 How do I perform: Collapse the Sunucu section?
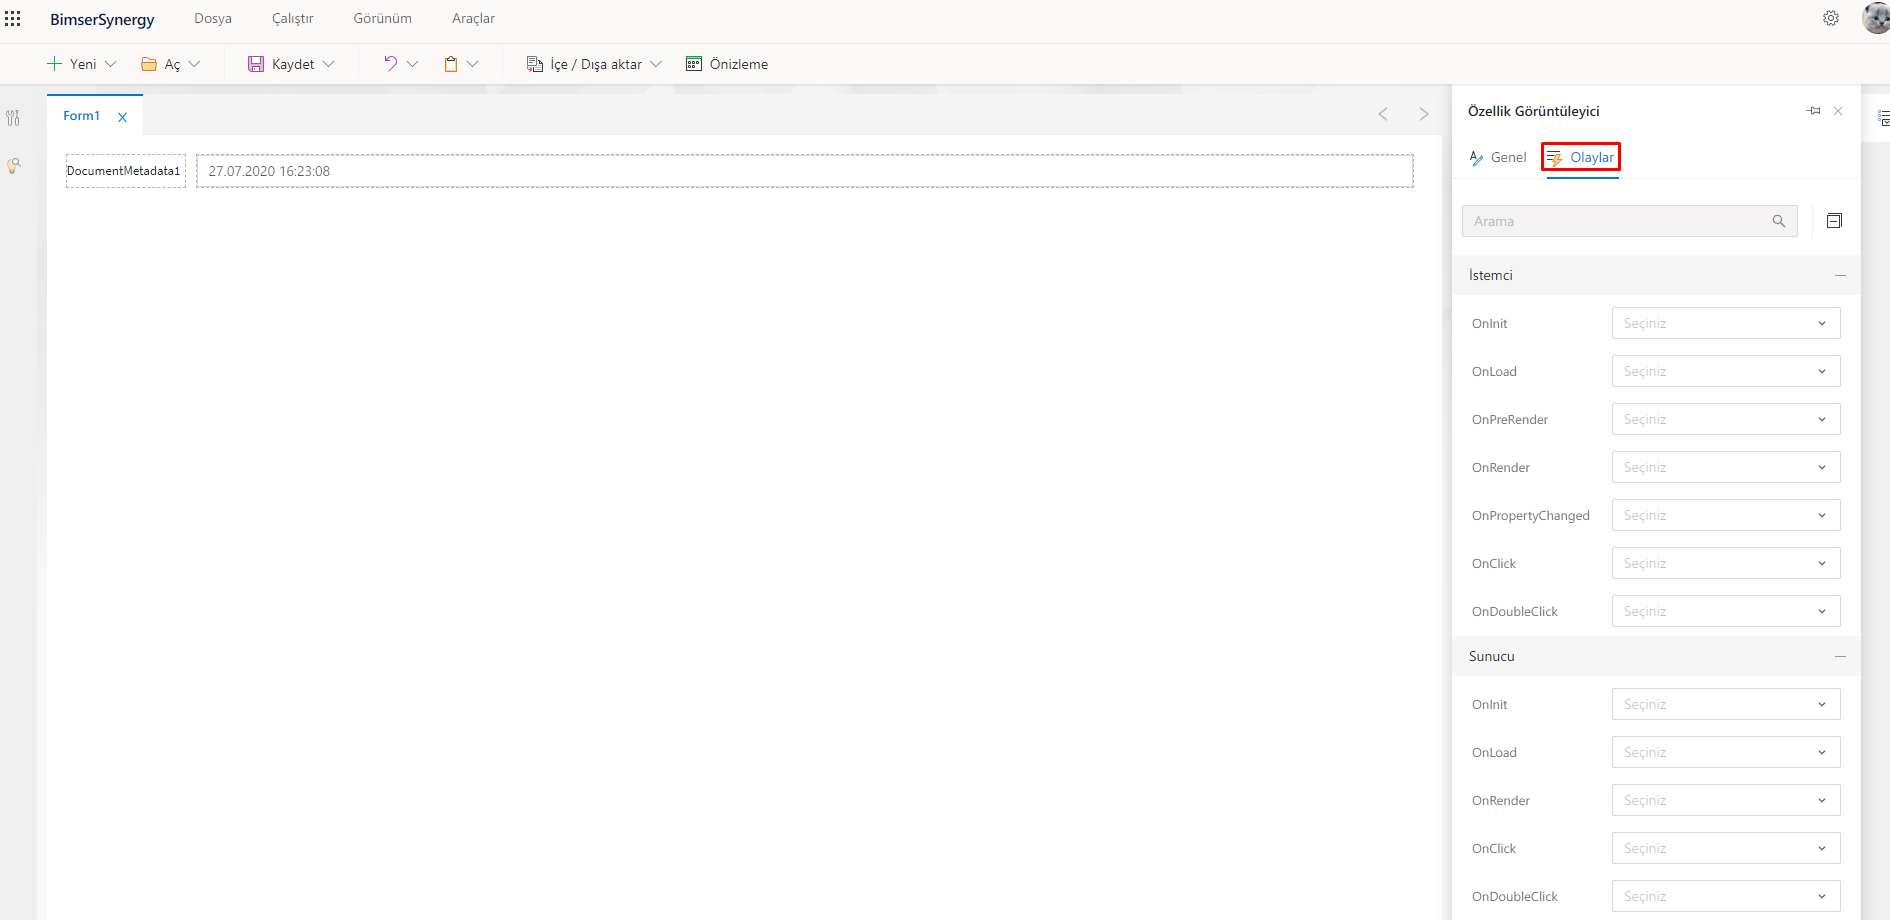tap(1840, 656)
